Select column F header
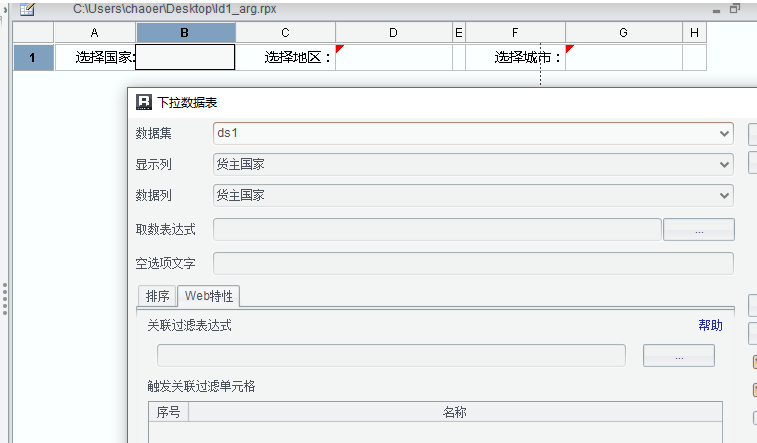757x443 pixels. coord(515,33)
